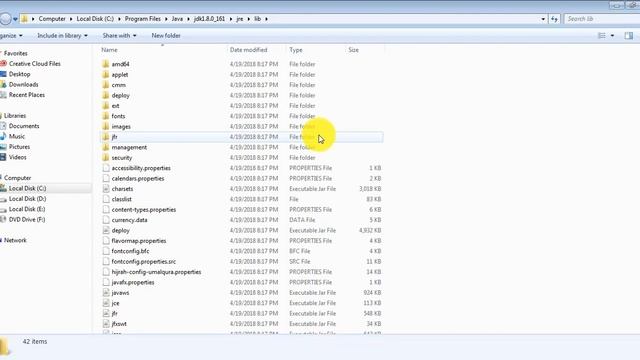The image size is (640, 360).
Task: Click the change view button
Action: [x=602, y=36]
